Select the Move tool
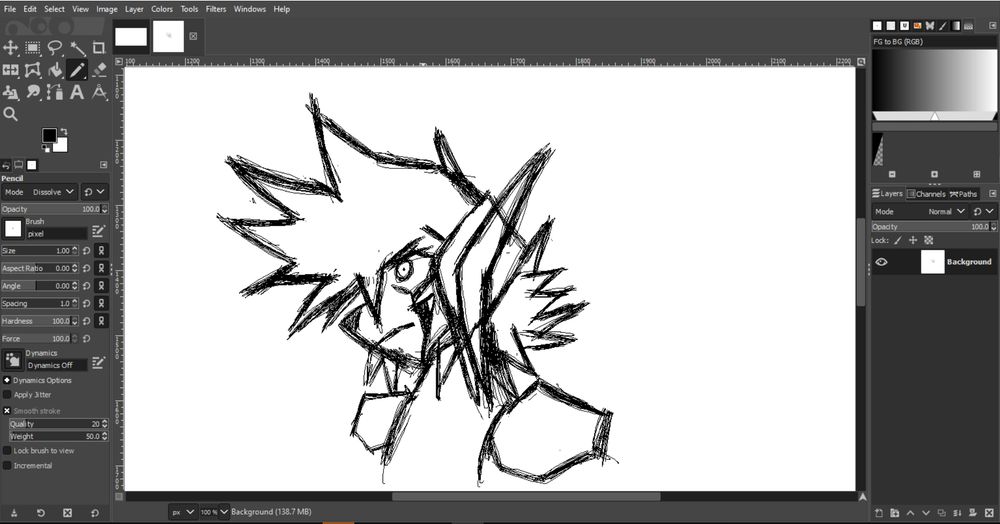Viewport: 1000px width, 524px height. [11, 48]
